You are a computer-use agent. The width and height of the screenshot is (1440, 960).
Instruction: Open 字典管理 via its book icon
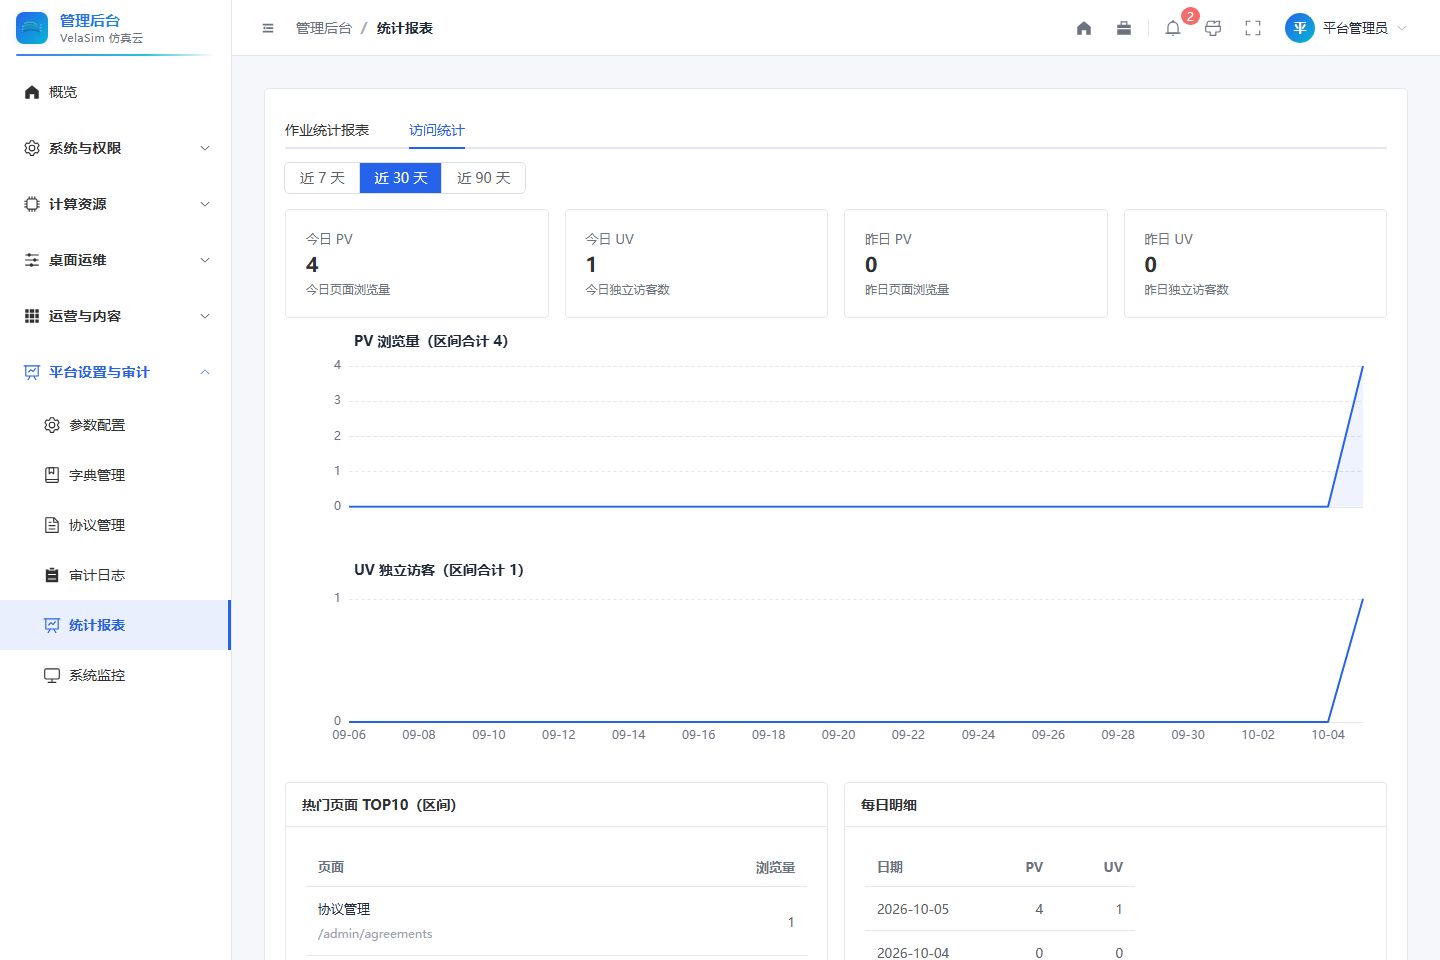pos(52,475)
